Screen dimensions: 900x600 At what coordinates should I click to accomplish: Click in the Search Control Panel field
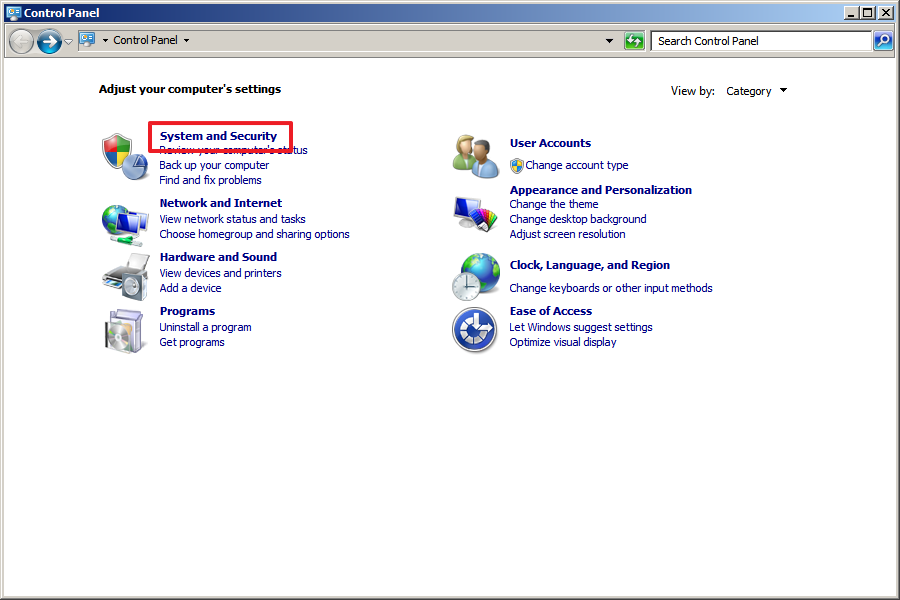click(760, 41)
